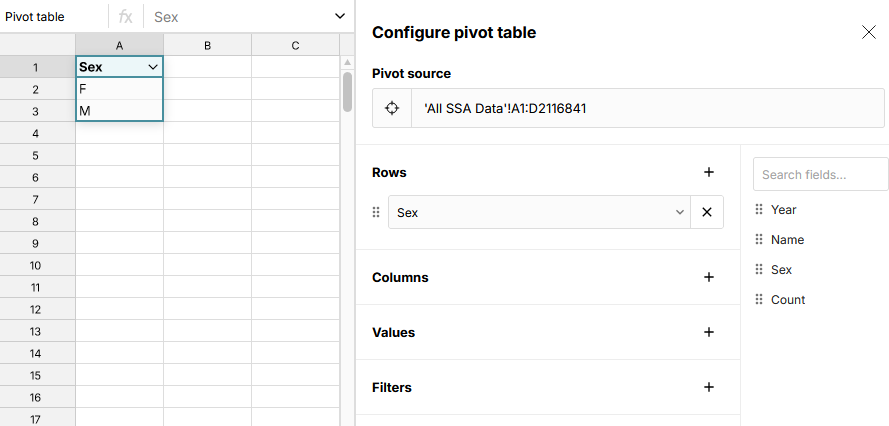Click the vertical scrollbar of the sheet
889x426 pixels.
point(347,92)
